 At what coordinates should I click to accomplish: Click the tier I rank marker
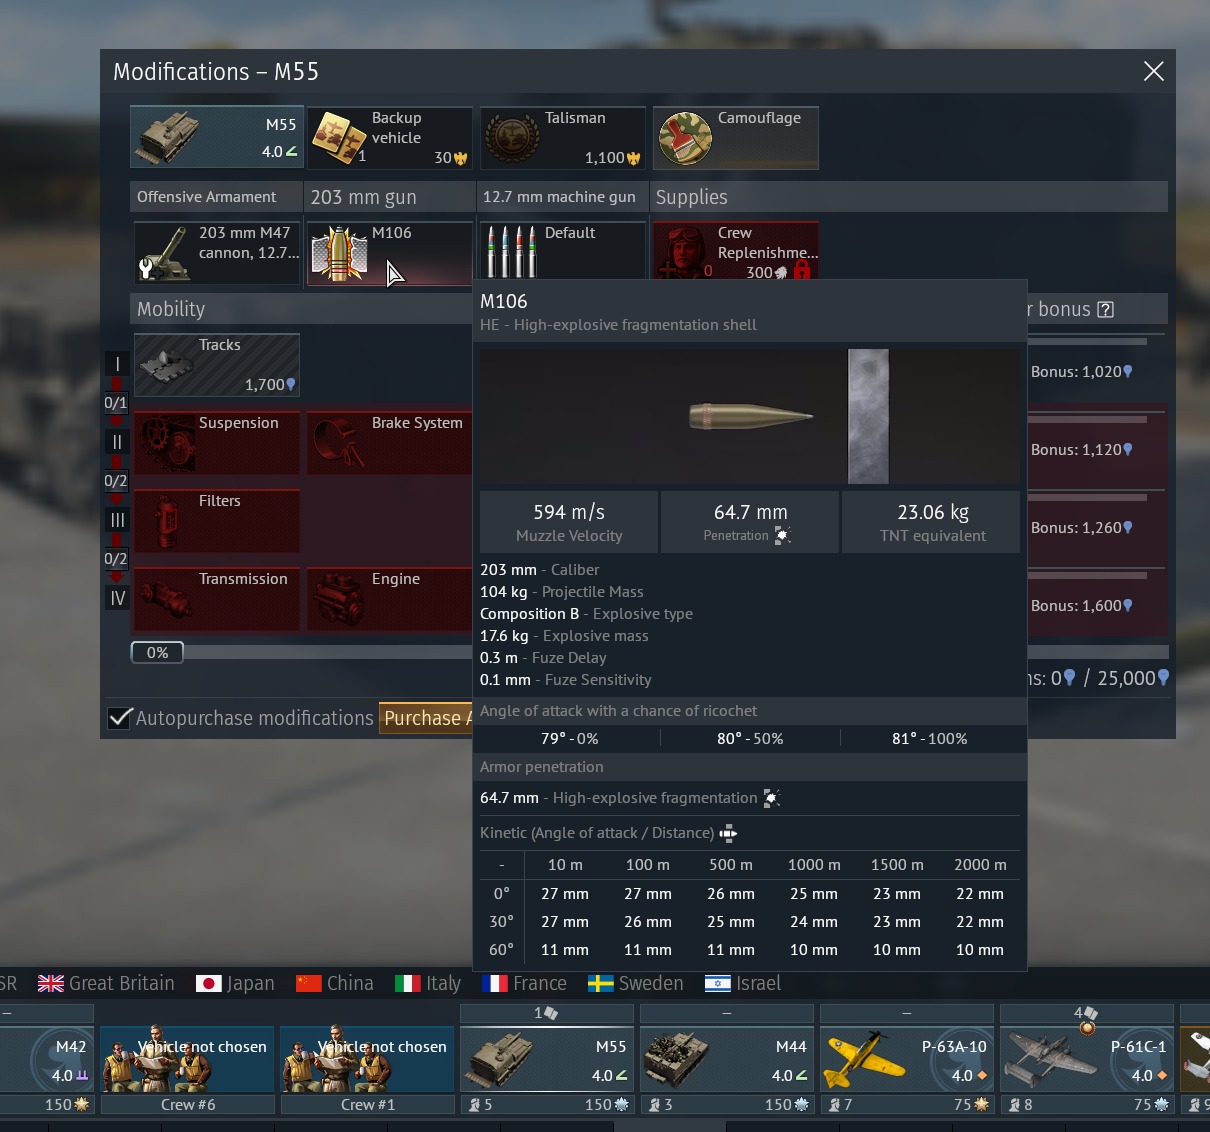tap(117, 364)
